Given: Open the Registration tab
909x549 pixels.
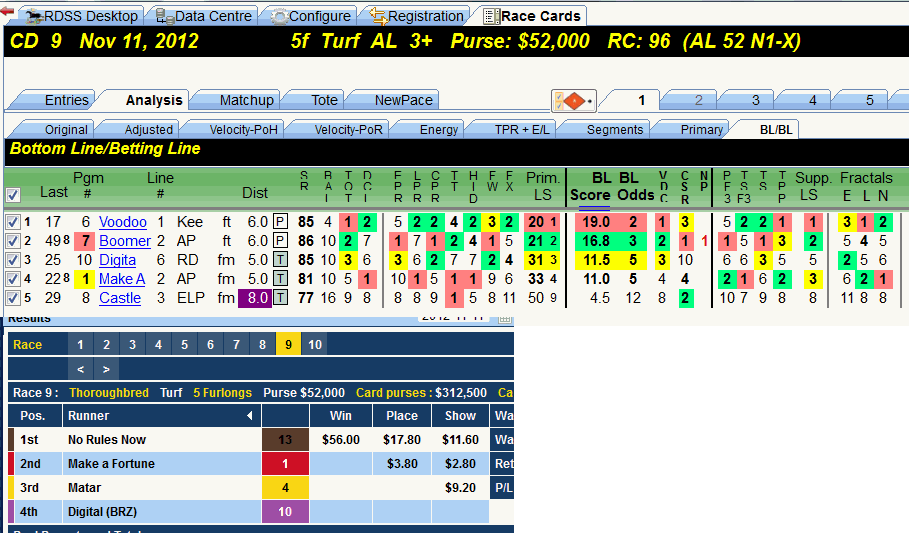Looking at the screenshot, I should pos(417,16).
